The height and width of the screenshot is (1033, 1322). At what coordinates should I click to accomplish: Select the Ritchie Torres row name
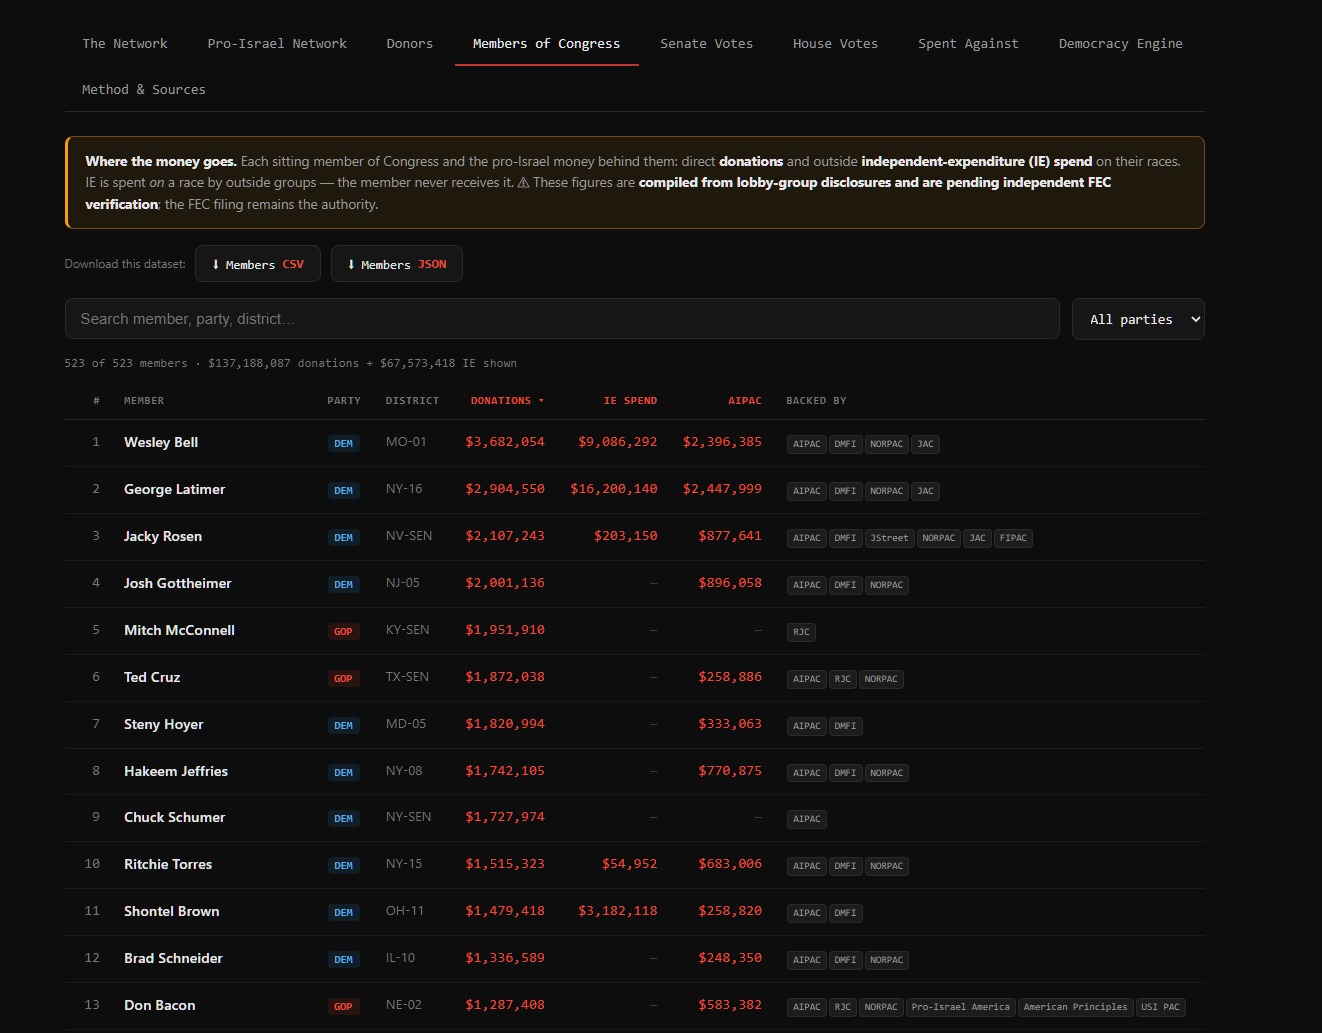pos(168,864)
